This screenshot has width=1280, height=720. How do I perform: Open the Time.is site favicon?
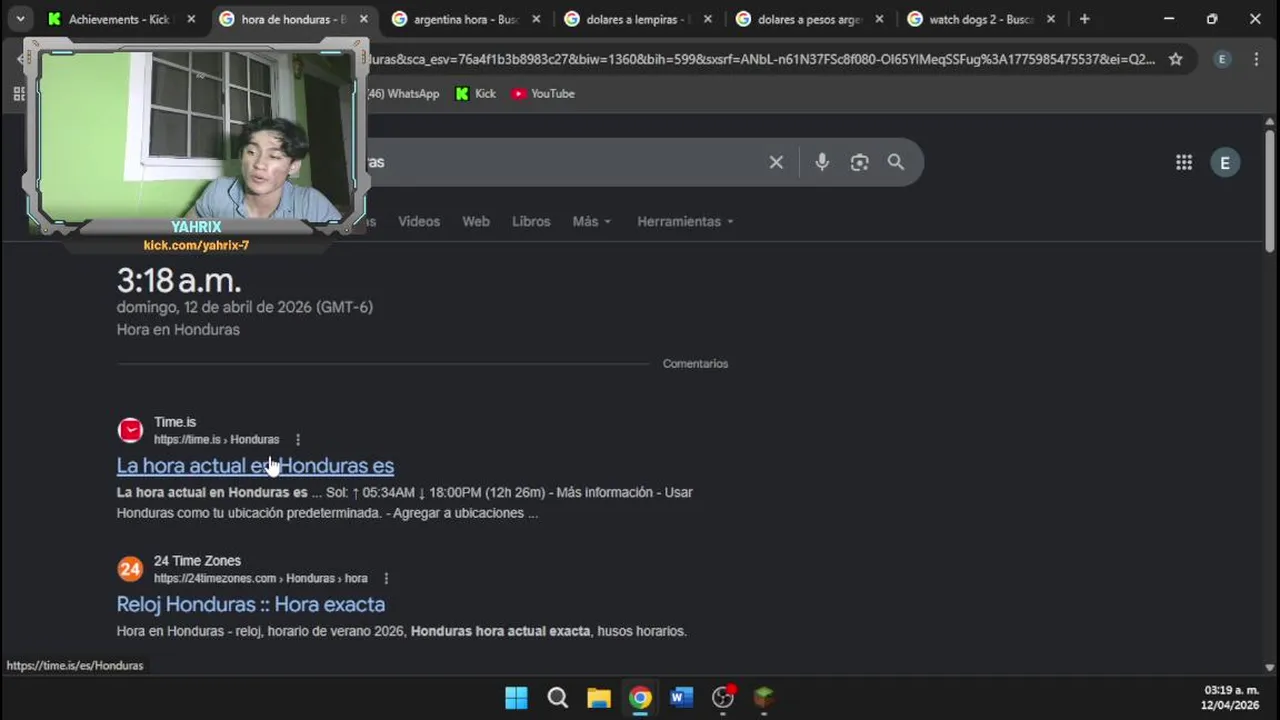[x=131, y=430]
